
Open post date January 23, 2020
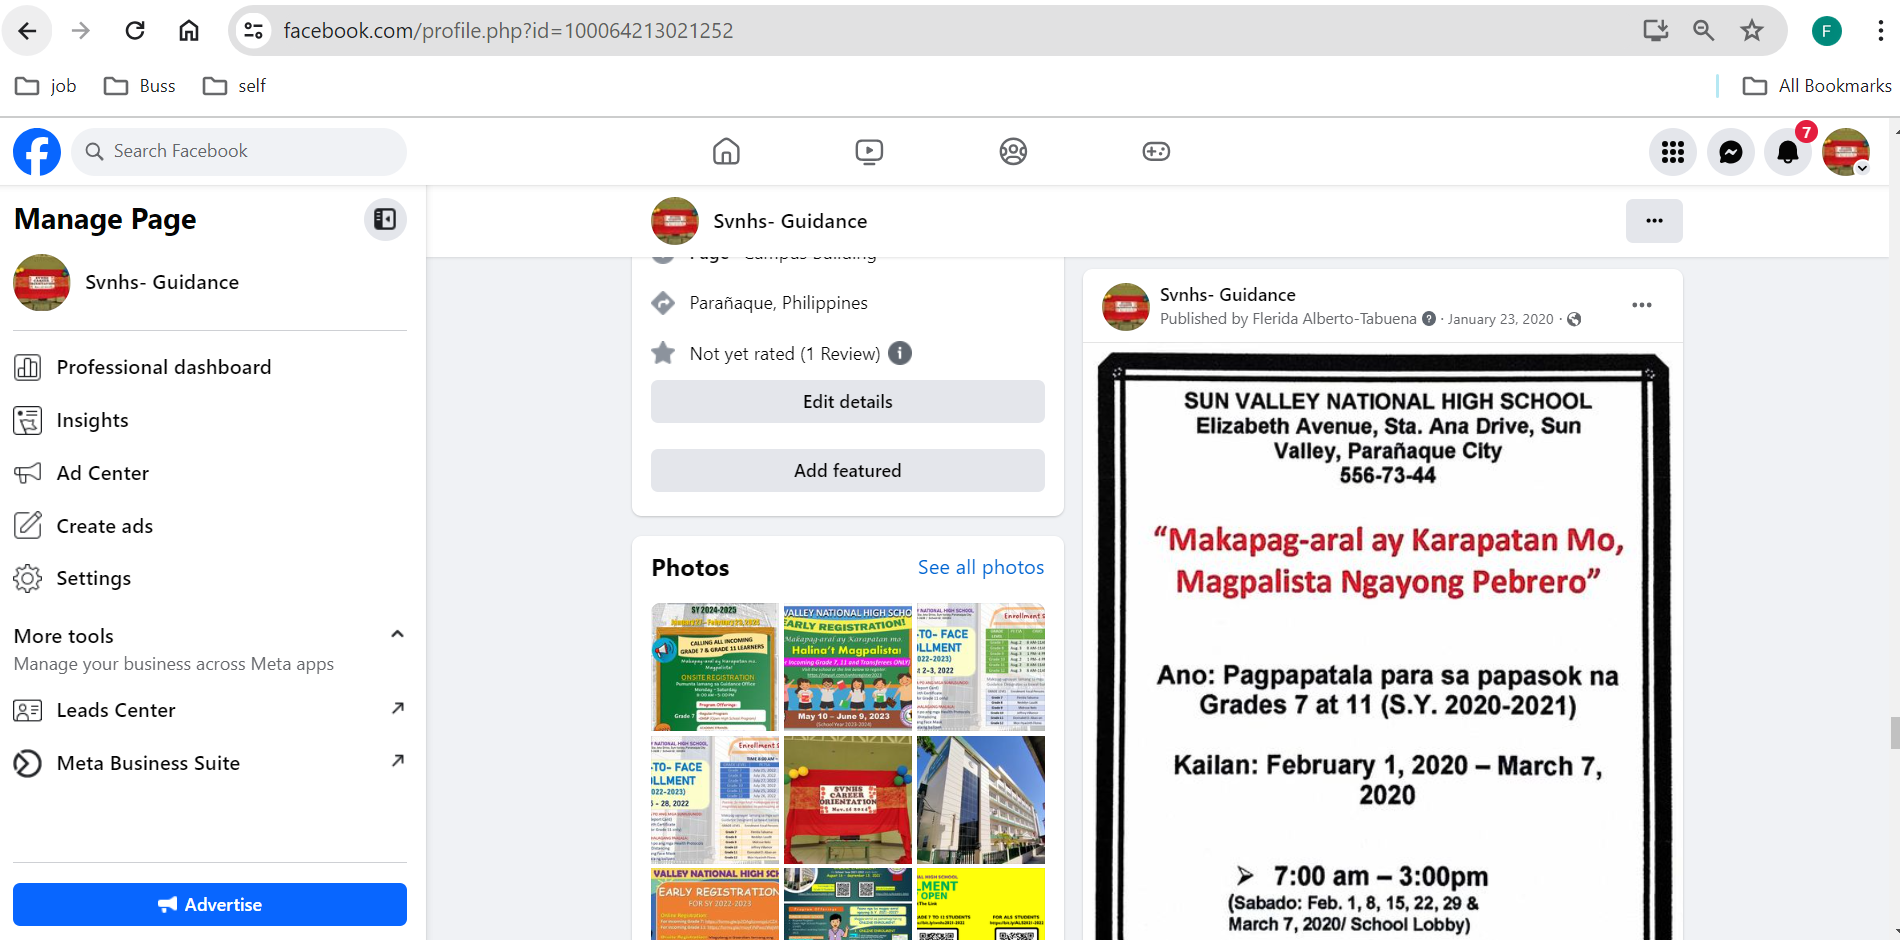[1500, 319]
